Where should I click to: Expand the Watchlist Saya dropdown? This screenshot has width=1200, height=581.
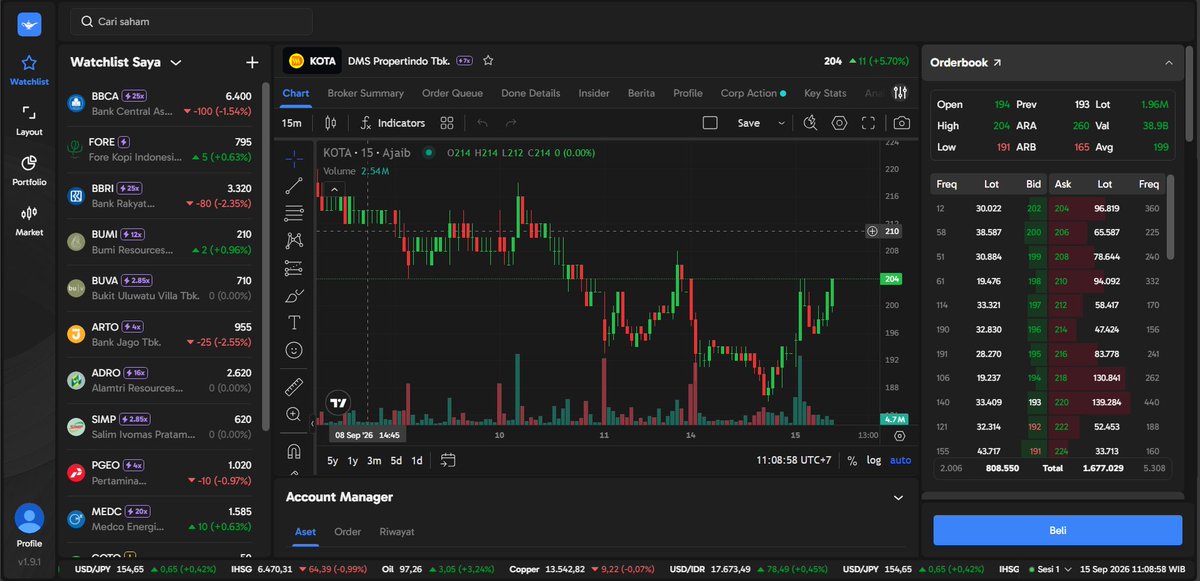176,62
